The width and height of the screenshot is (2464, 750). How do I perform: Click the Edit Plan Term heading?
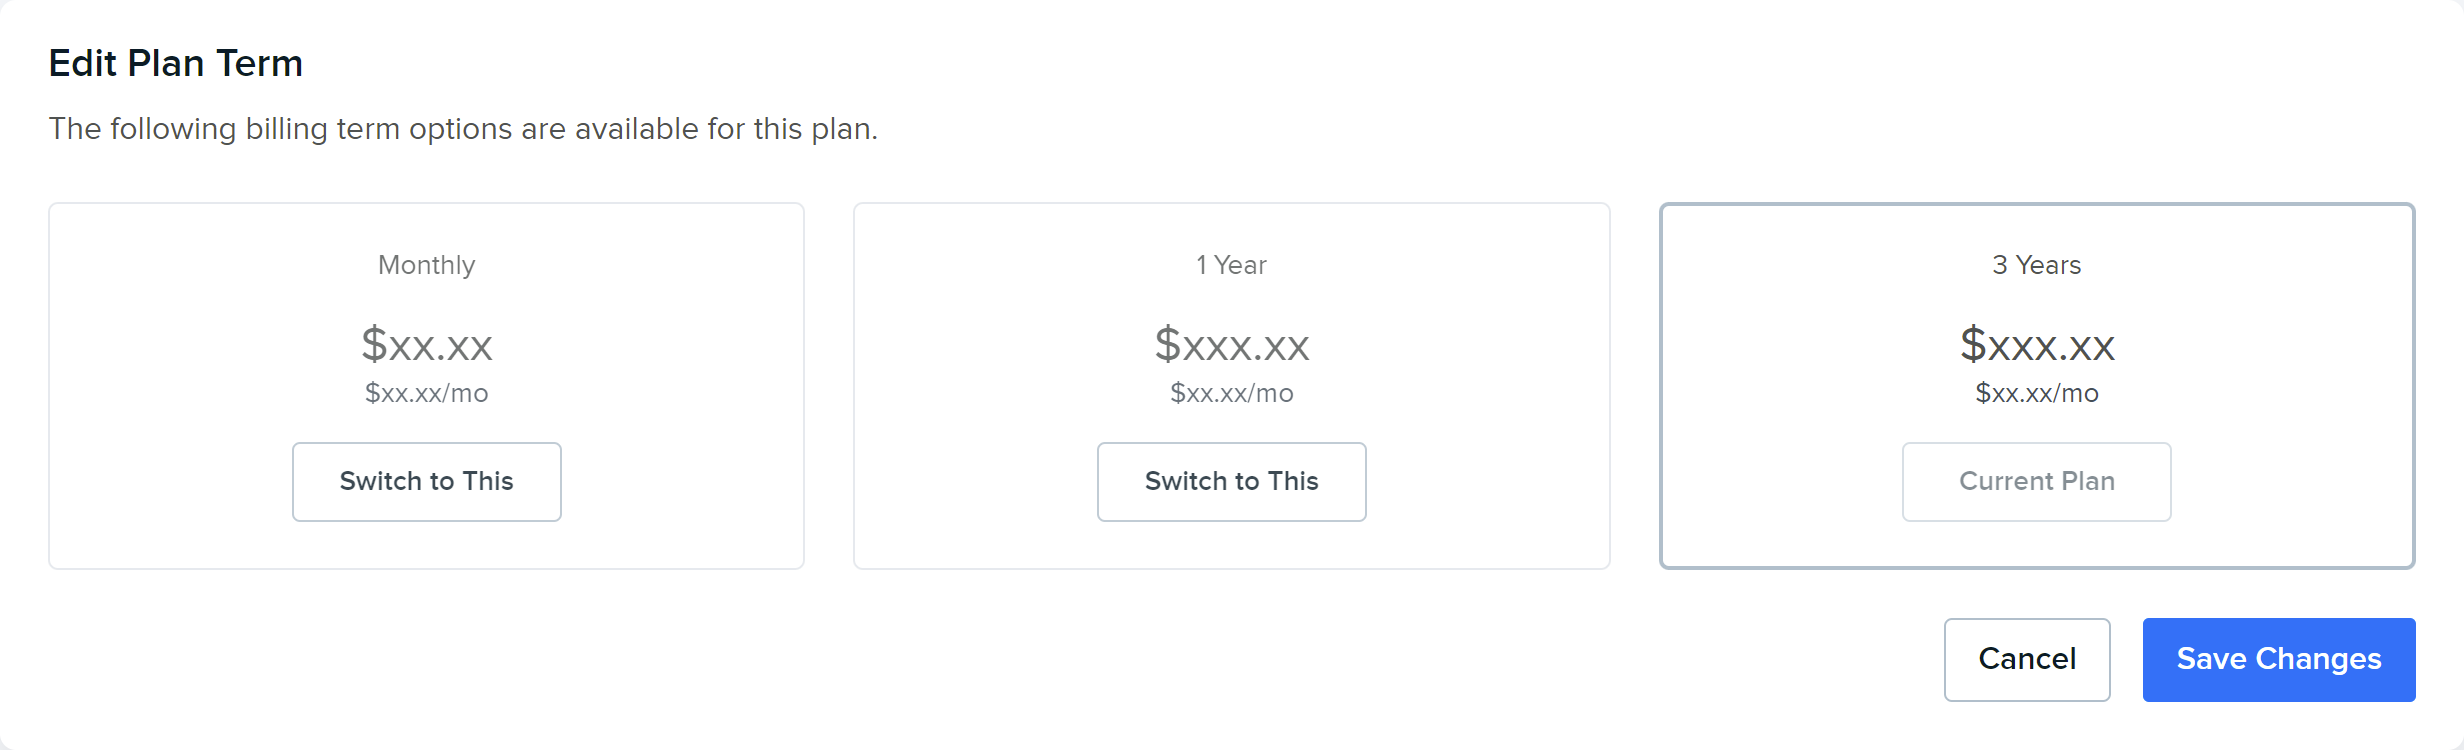[x=176, y=63]
